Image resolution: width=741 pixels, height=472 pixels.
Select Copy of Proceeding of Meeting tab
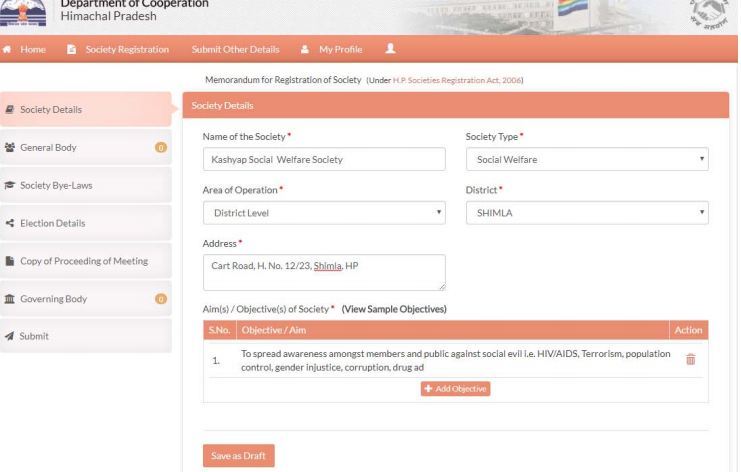(x=86, y=261)
